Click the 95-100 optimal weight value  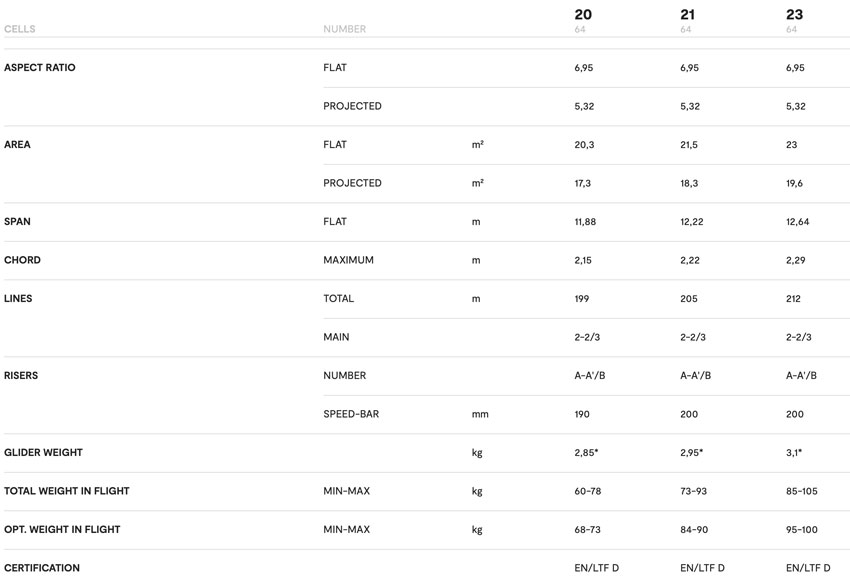[802, 530]
